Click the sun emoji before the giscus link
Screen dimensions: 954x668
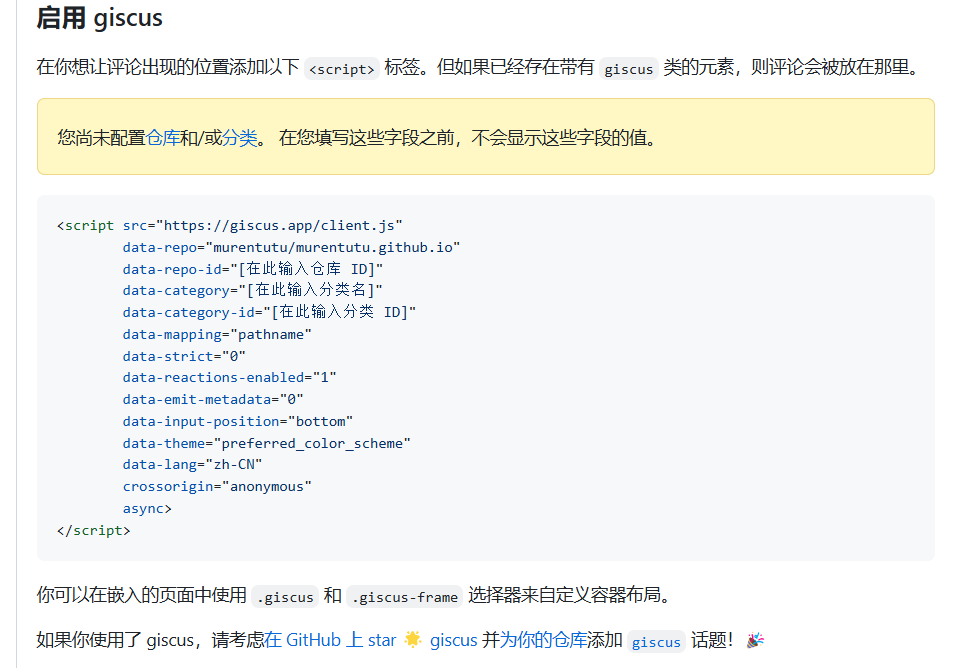pyautogui.click(x=412, y=640)
